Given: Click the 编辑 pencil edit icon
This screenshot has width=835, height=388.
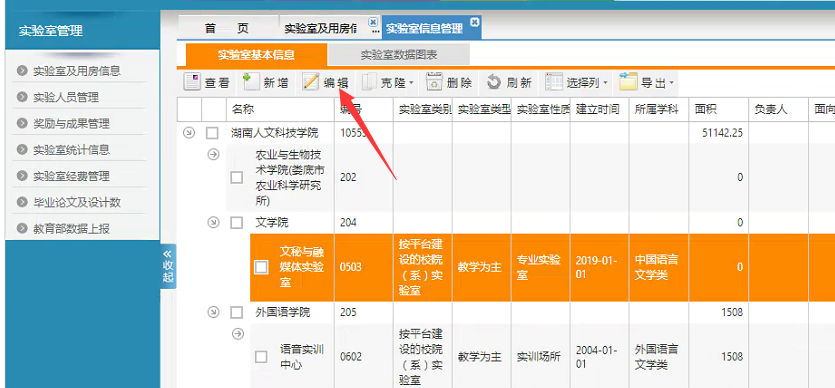Looking at the screenshot, I should coord(311,82).
